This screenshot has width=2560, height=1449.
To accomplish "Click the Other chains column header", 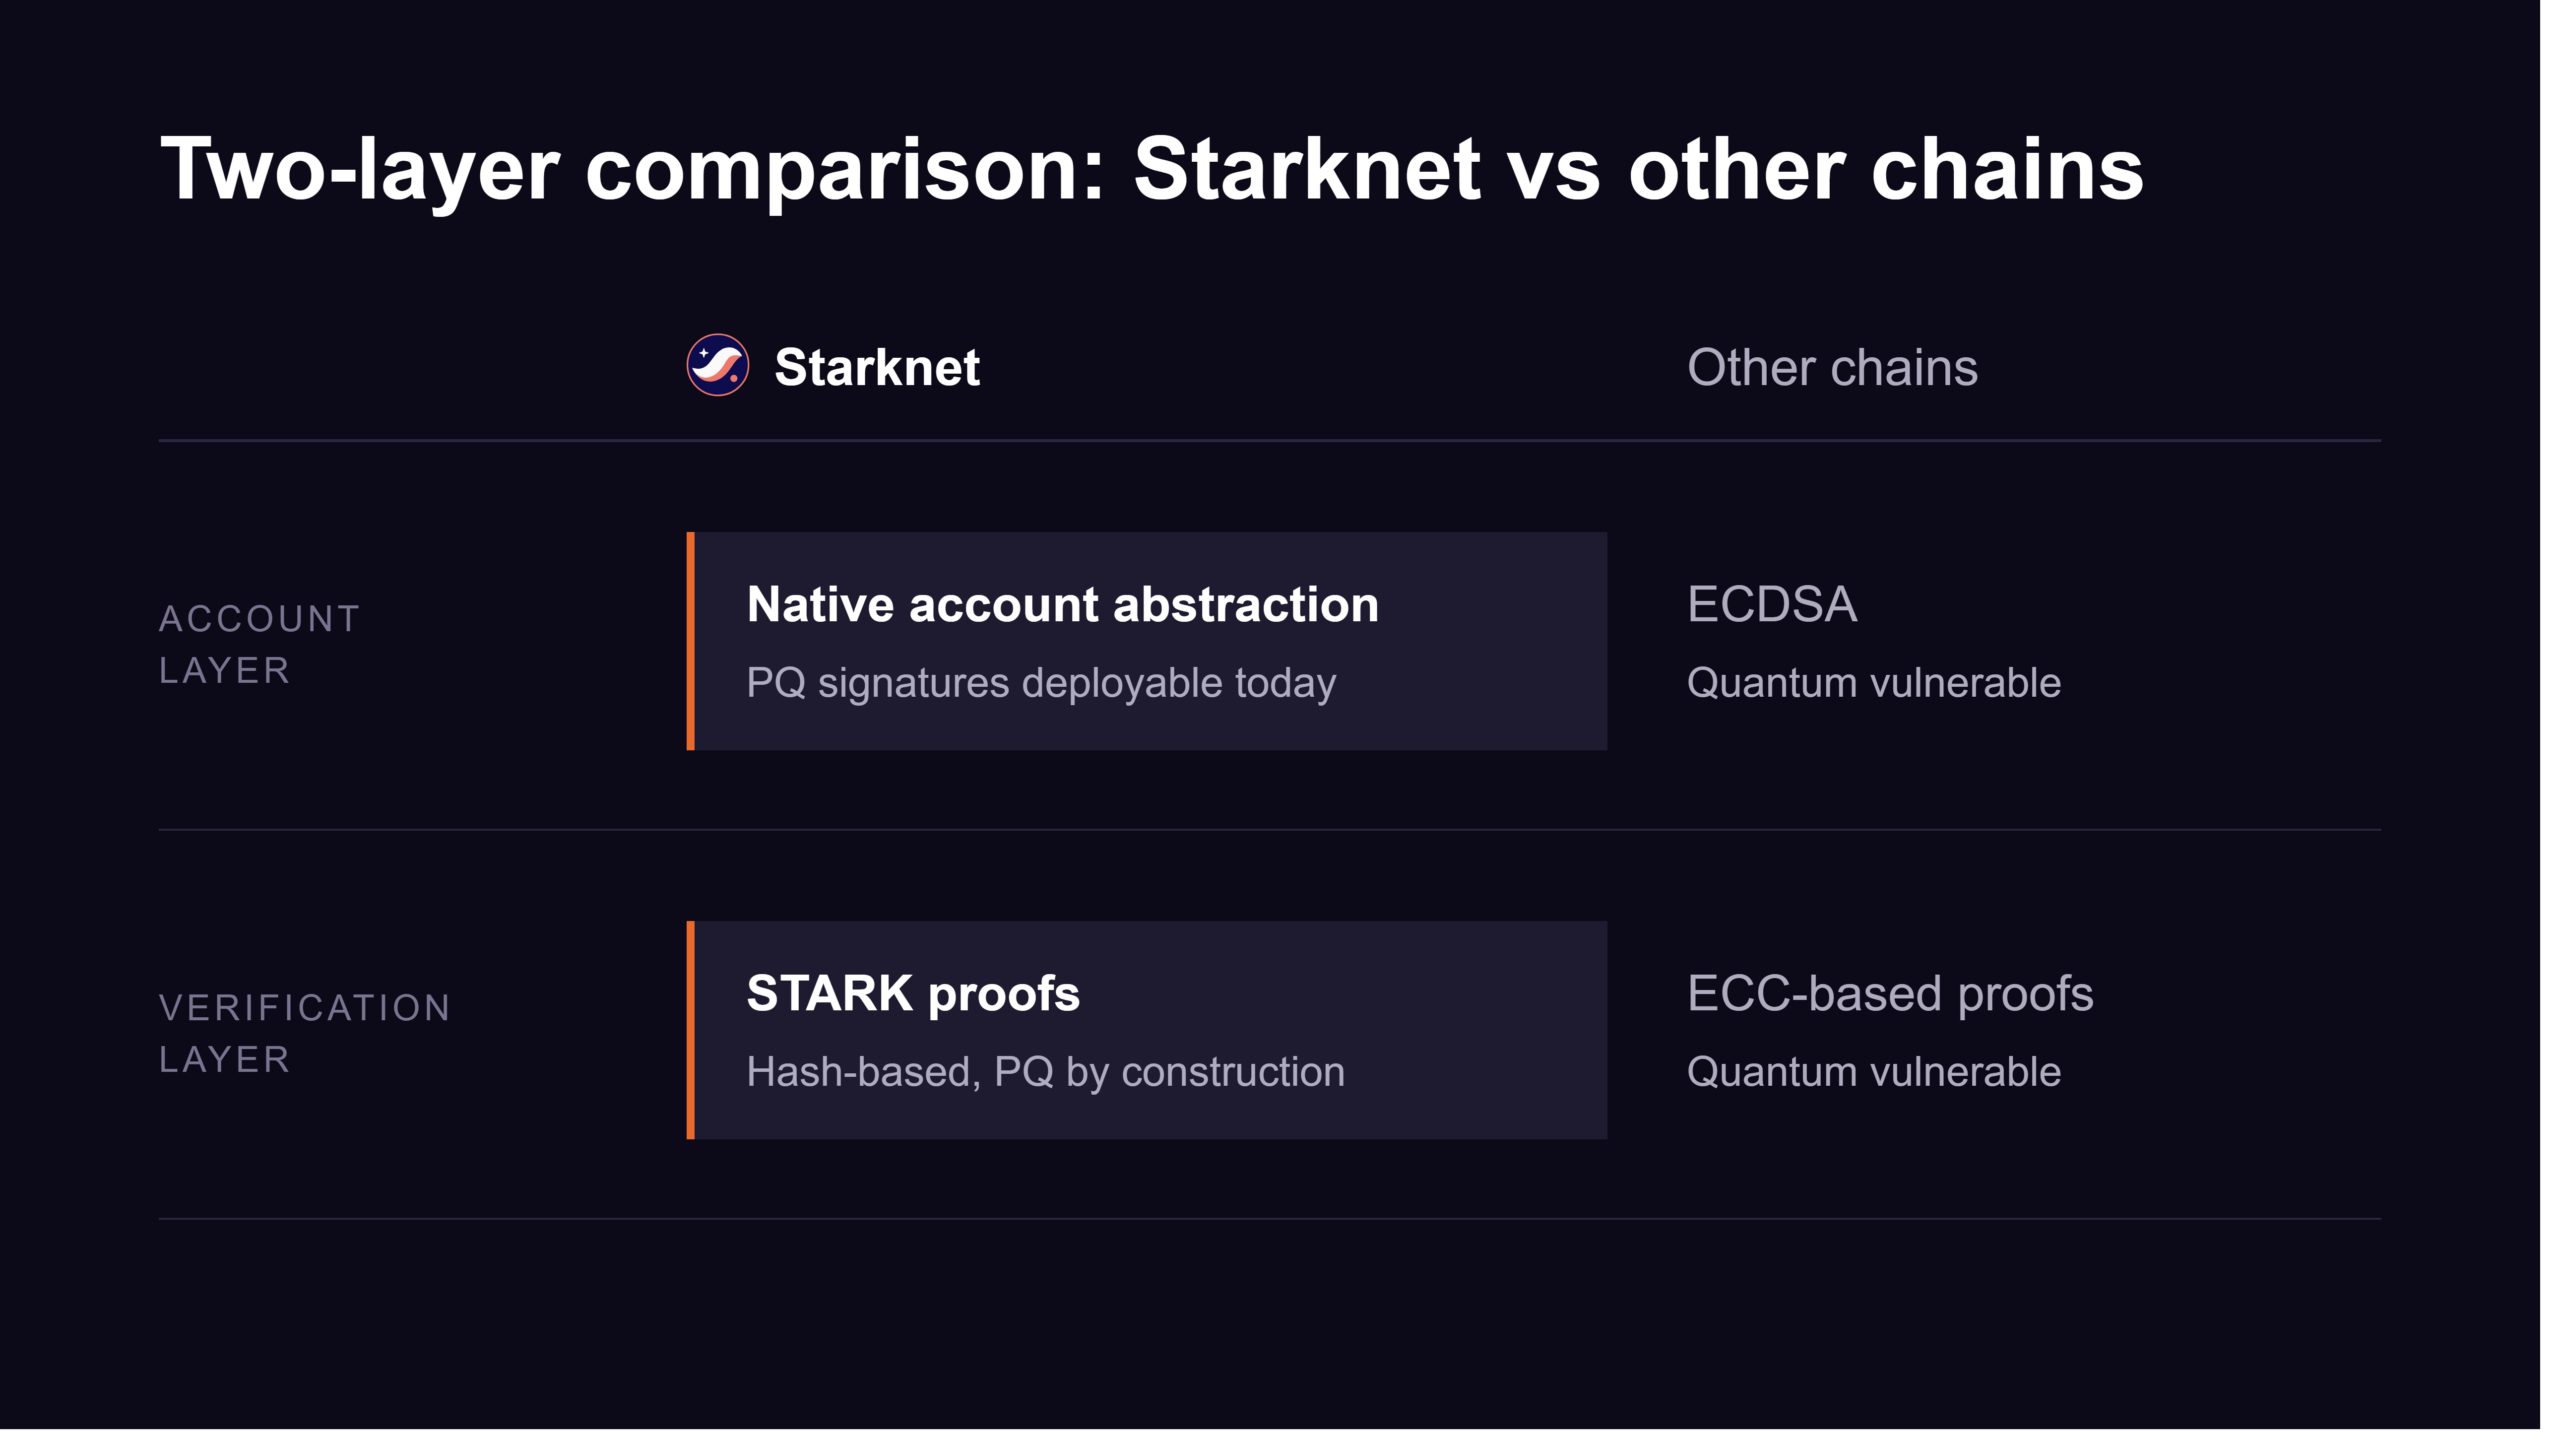I will pyautogui.click(x=1832, y=367).
